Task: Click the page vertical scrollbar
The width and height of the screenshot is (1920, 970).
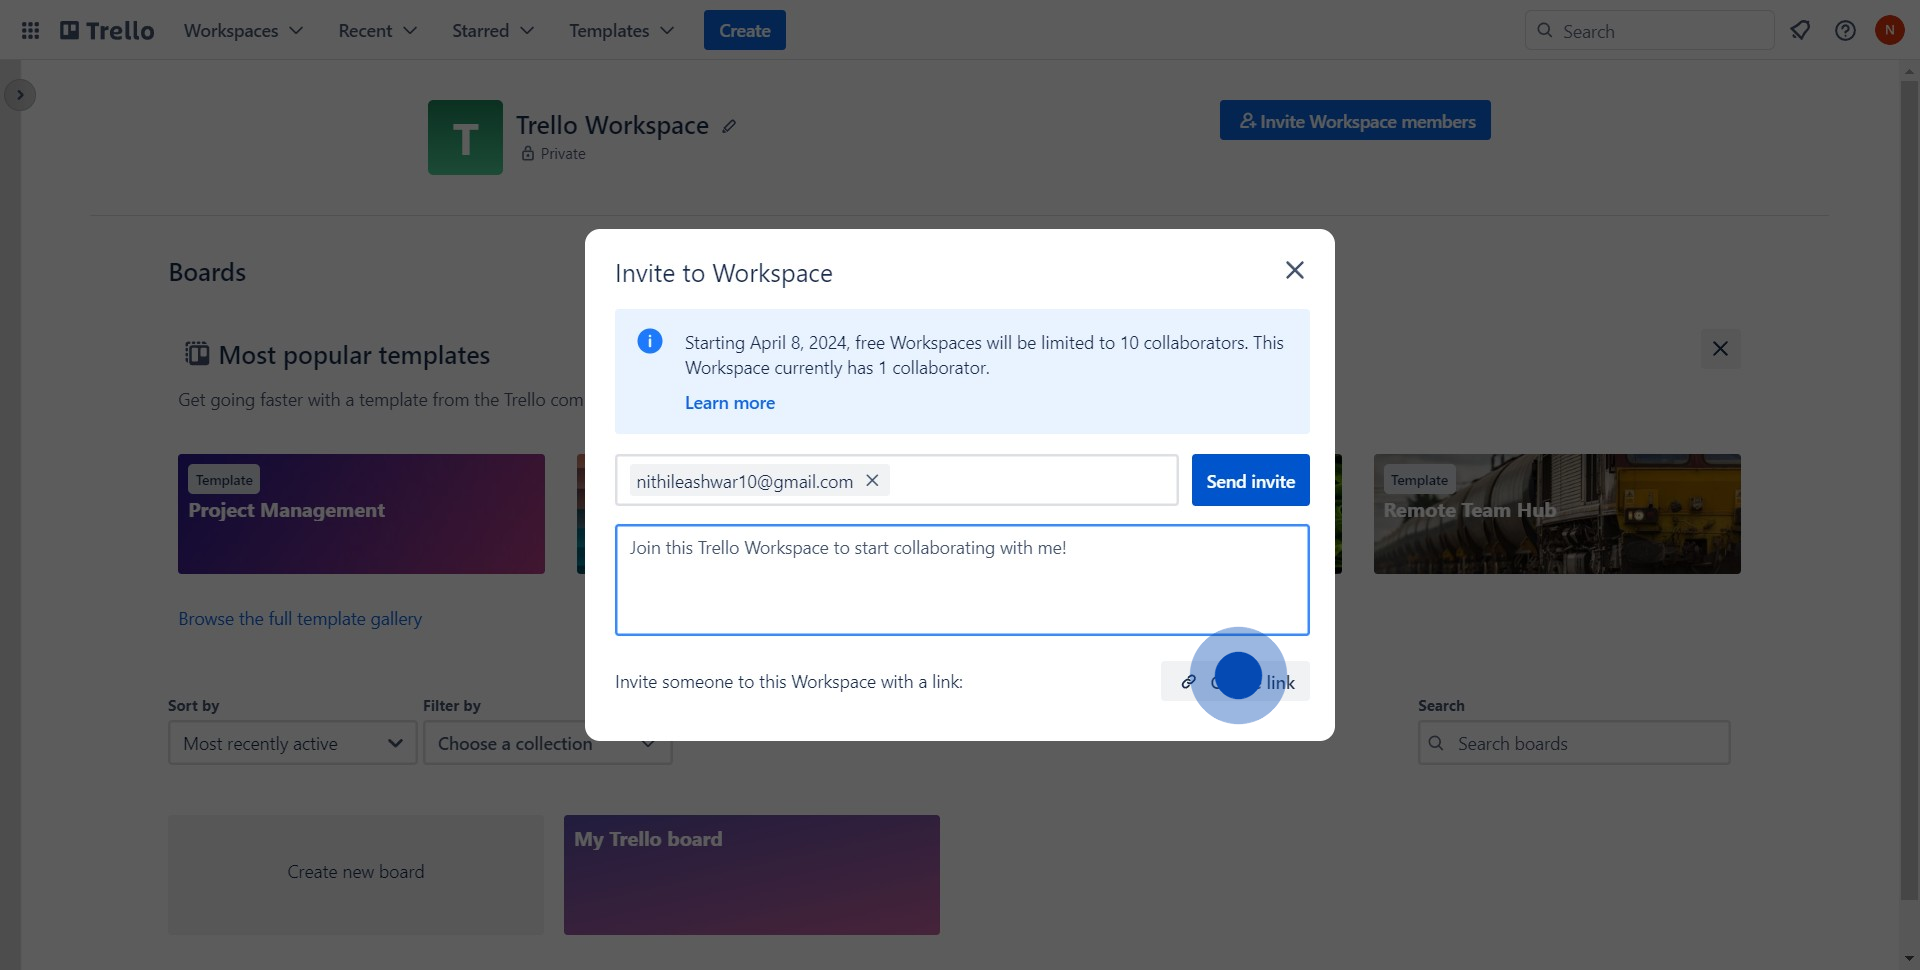Action: coord(1909,490)
